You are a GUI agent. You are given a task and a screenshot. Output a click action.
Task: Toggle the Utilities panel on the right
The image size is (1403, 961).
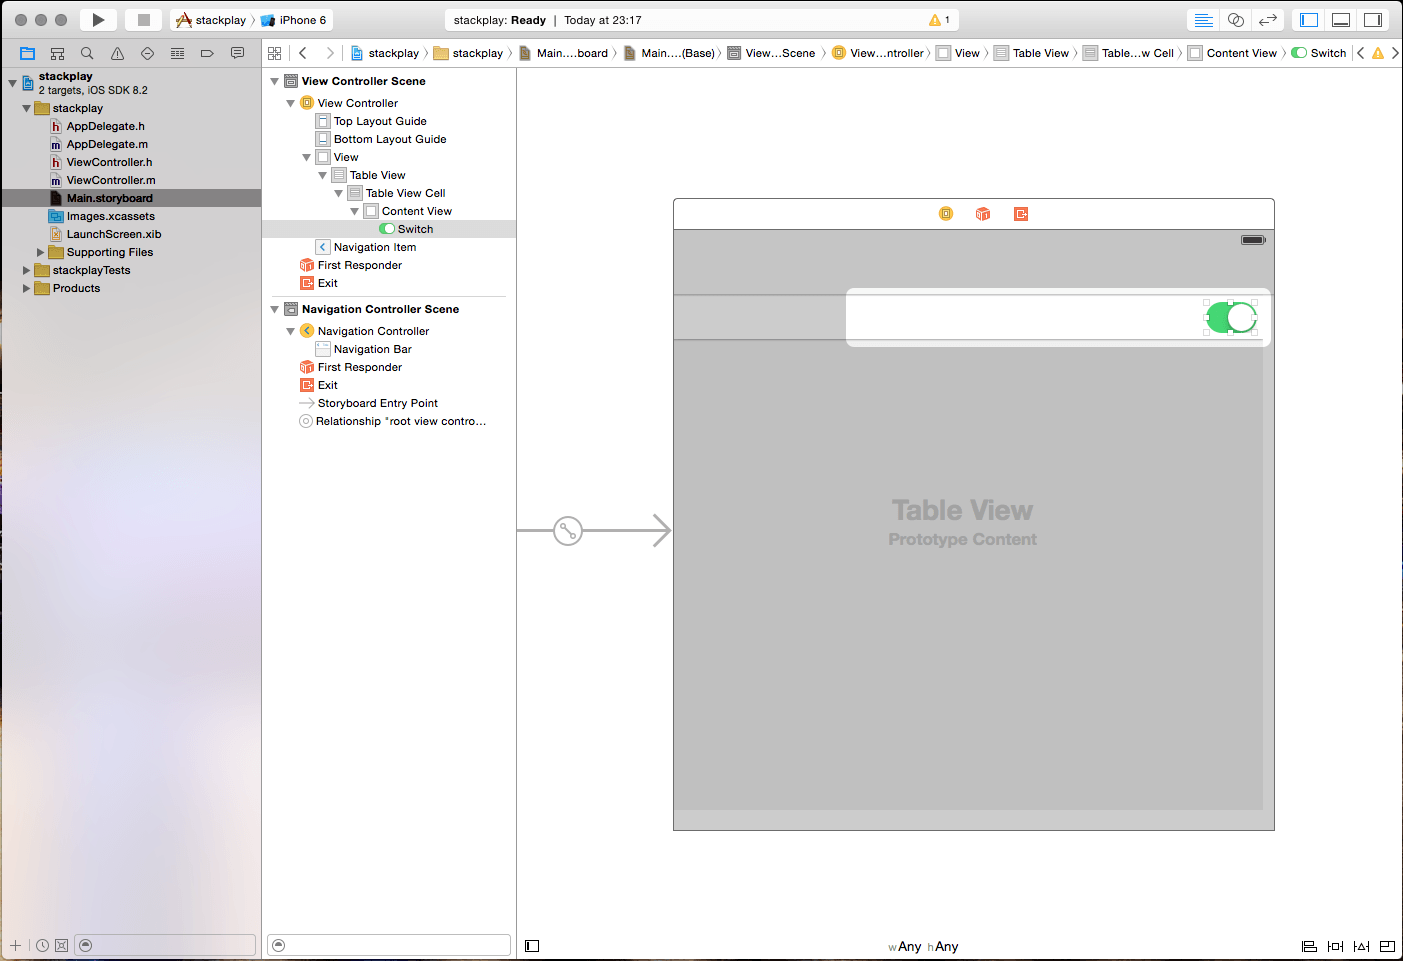tap(1373, 20)
